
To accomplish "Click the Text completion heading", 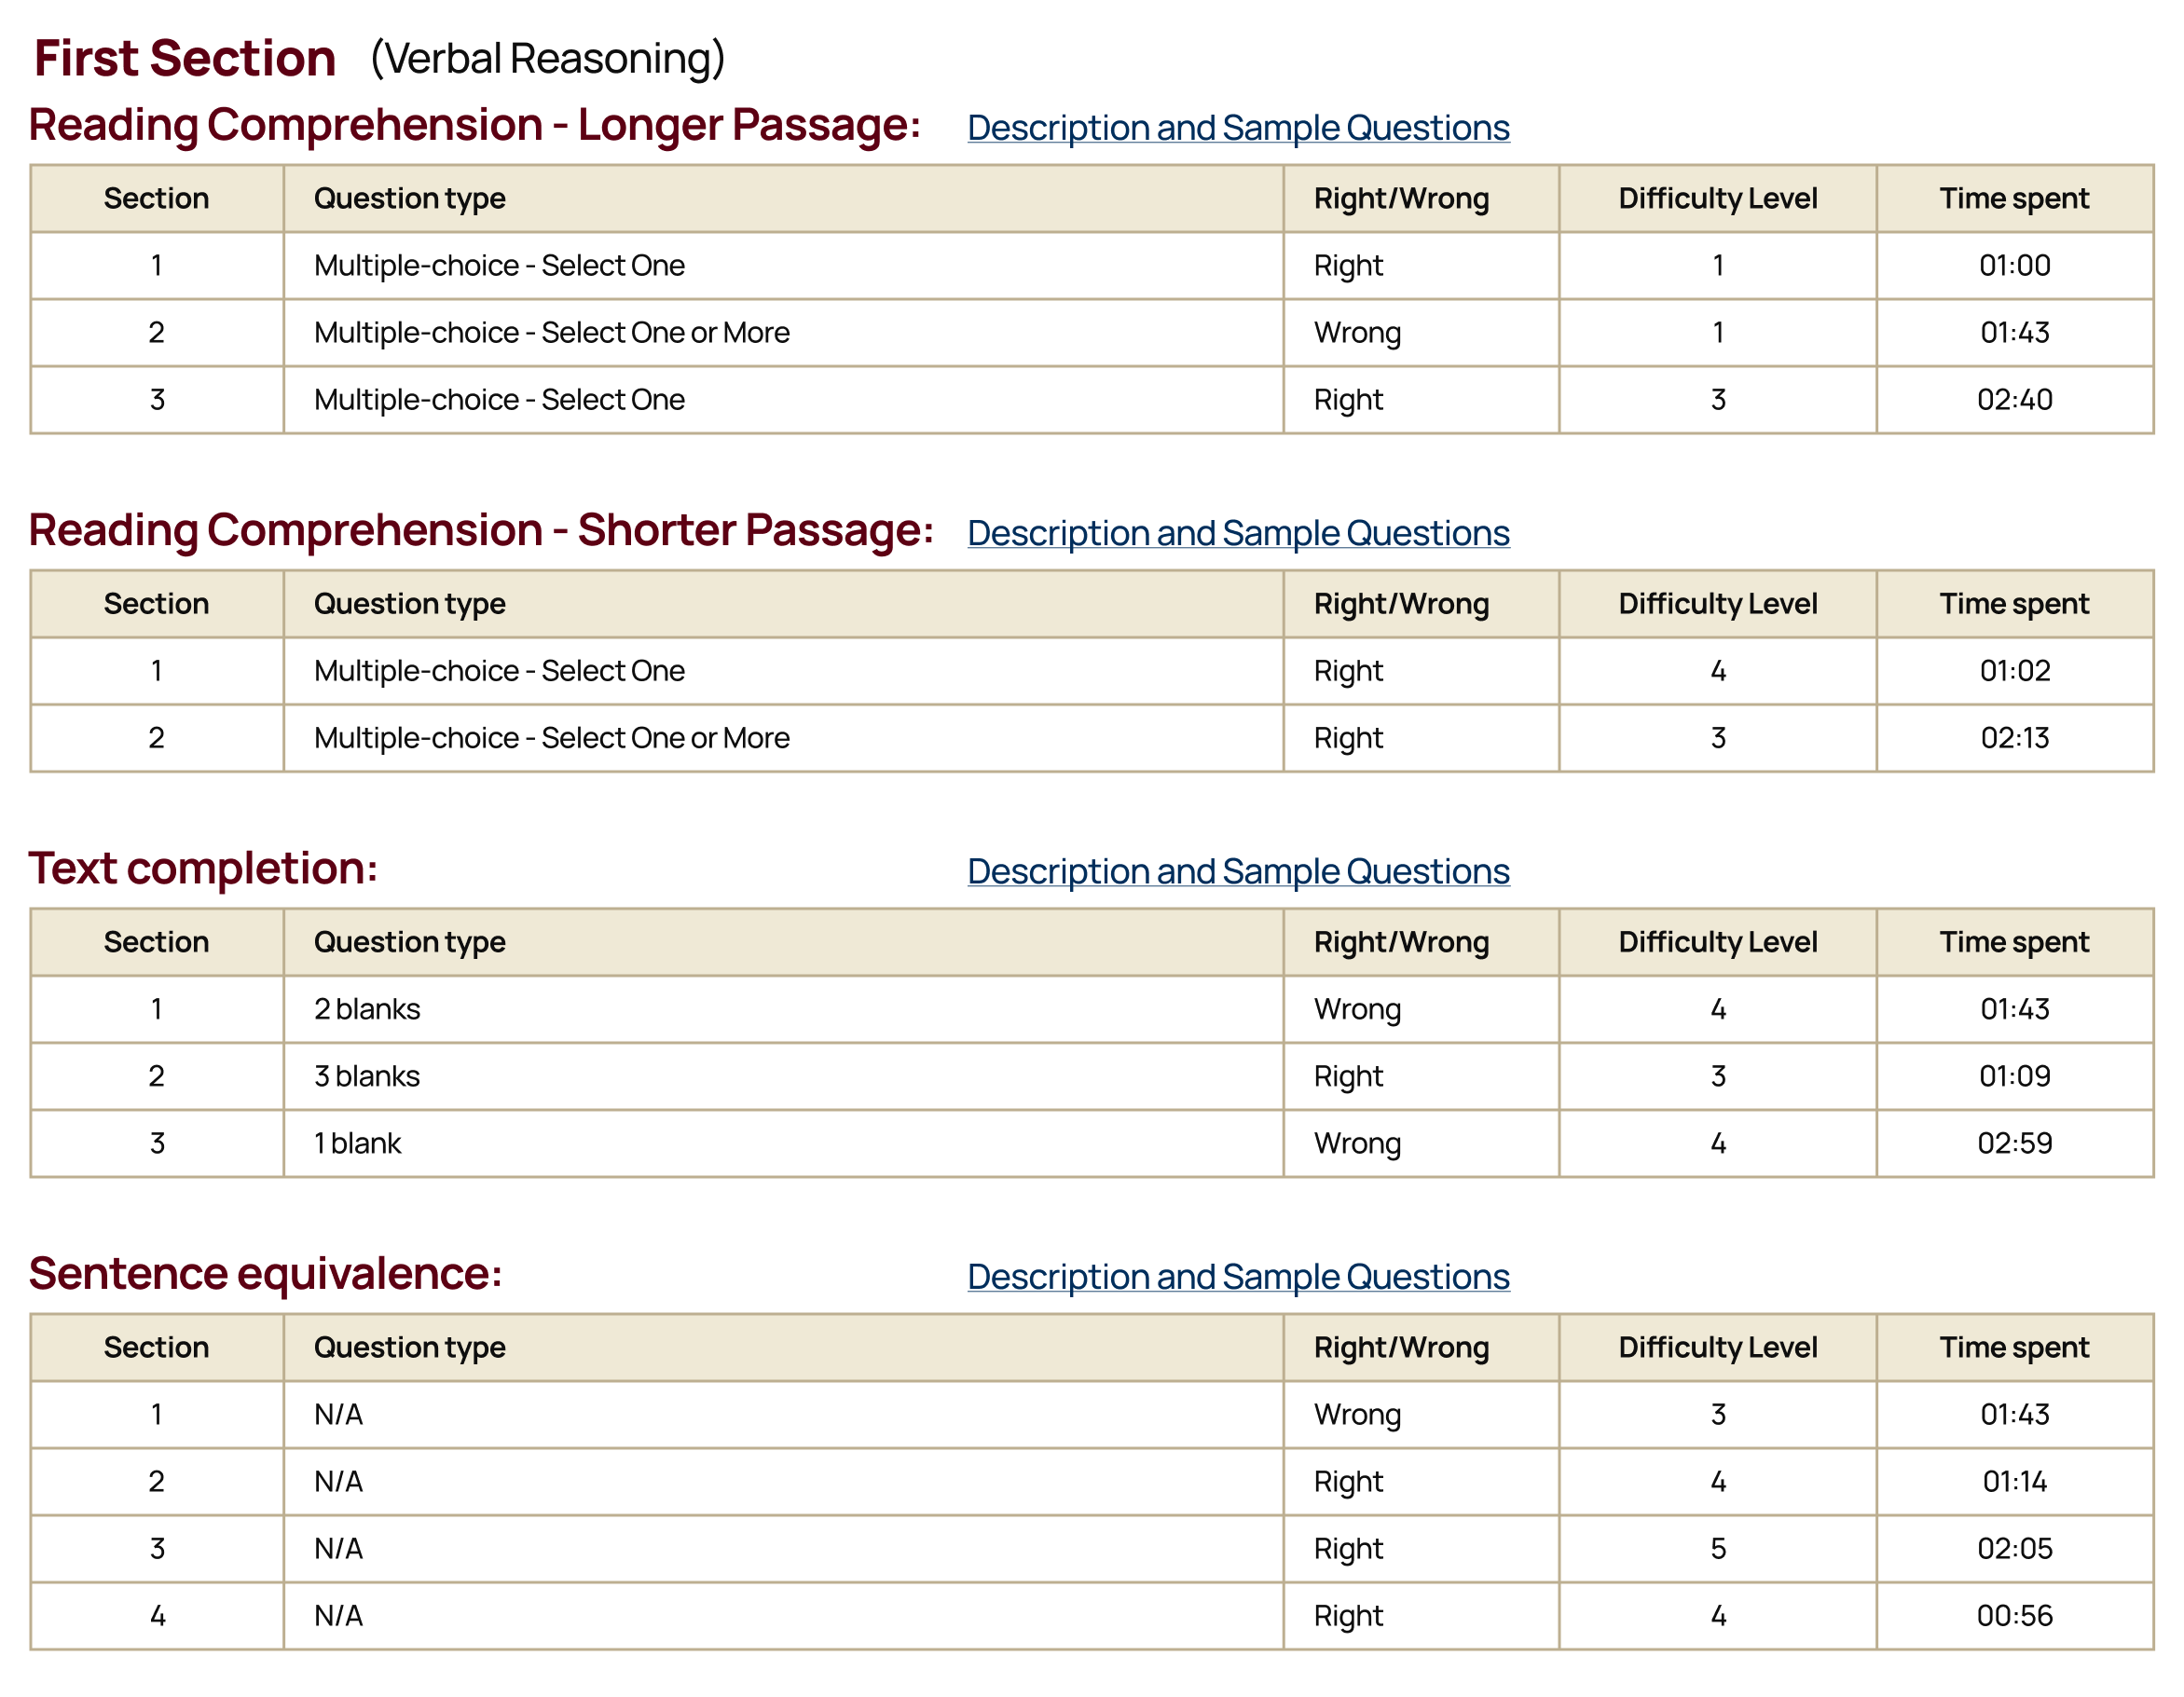I will 202,869.
